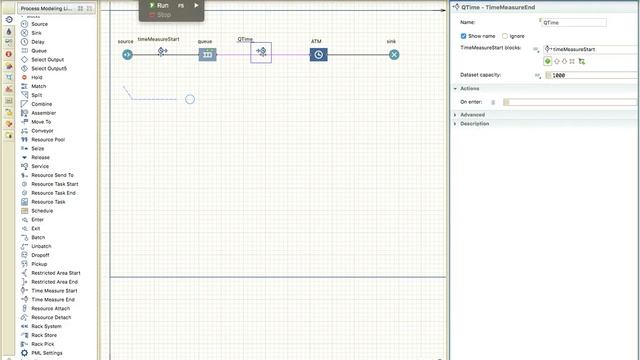Click the play arrow next to Run

[x=196, y=5]
